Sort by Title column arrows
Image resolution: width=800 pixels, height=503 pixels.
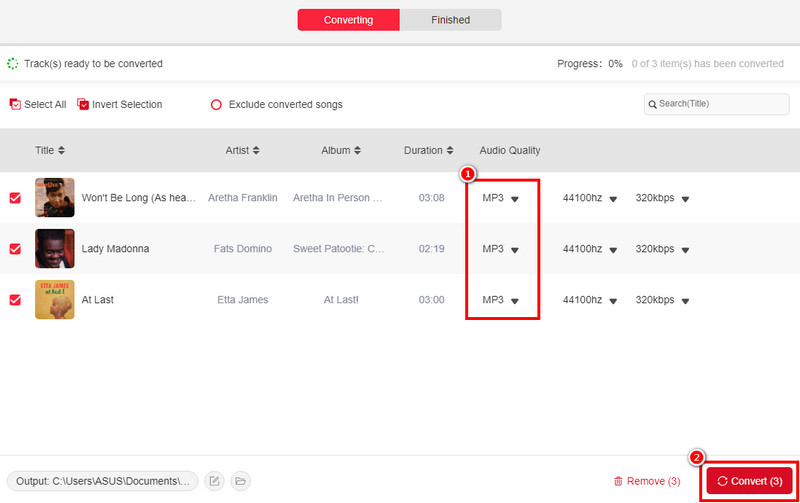pos(61,150)
